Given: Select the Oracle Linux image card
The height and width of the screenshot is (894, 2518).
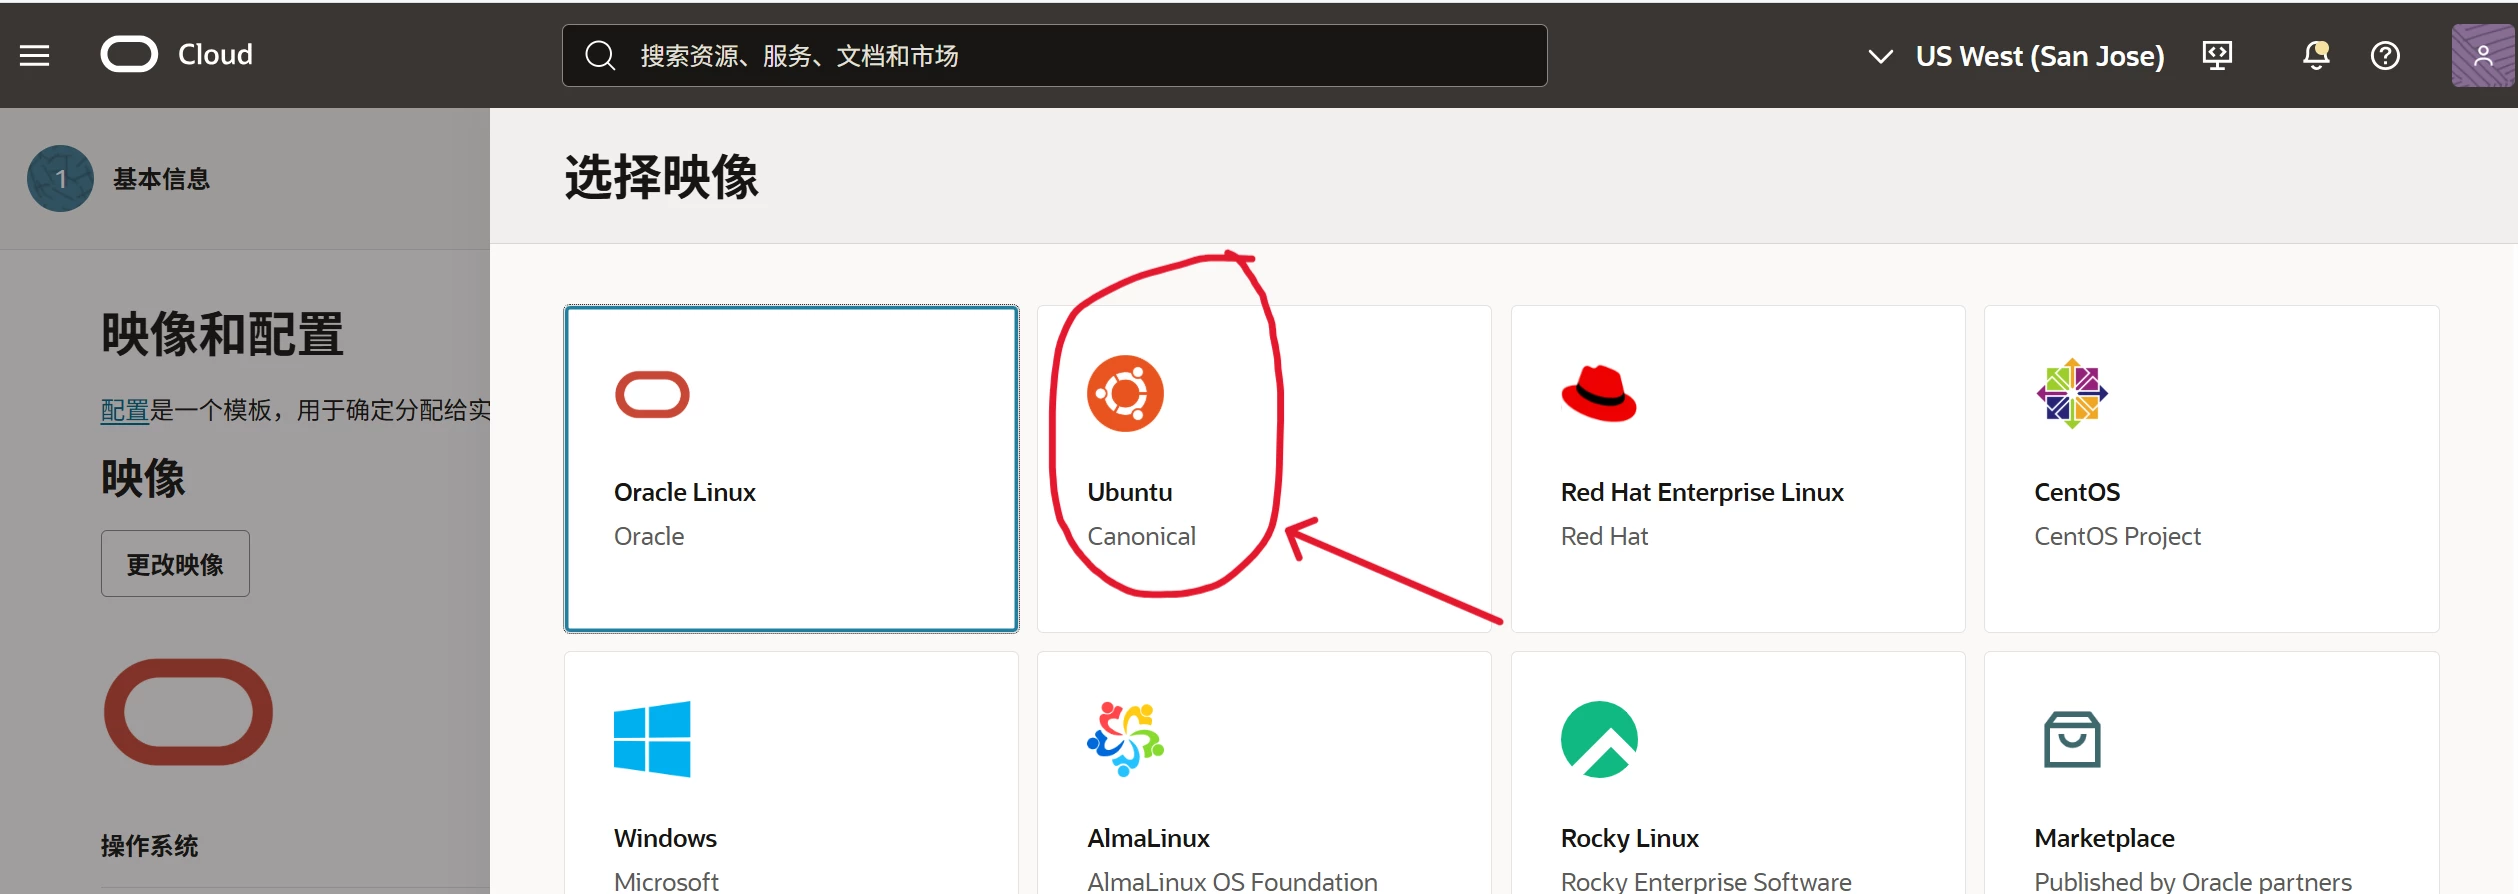Looking at the screenshot, I should click(x=791, y=468).
